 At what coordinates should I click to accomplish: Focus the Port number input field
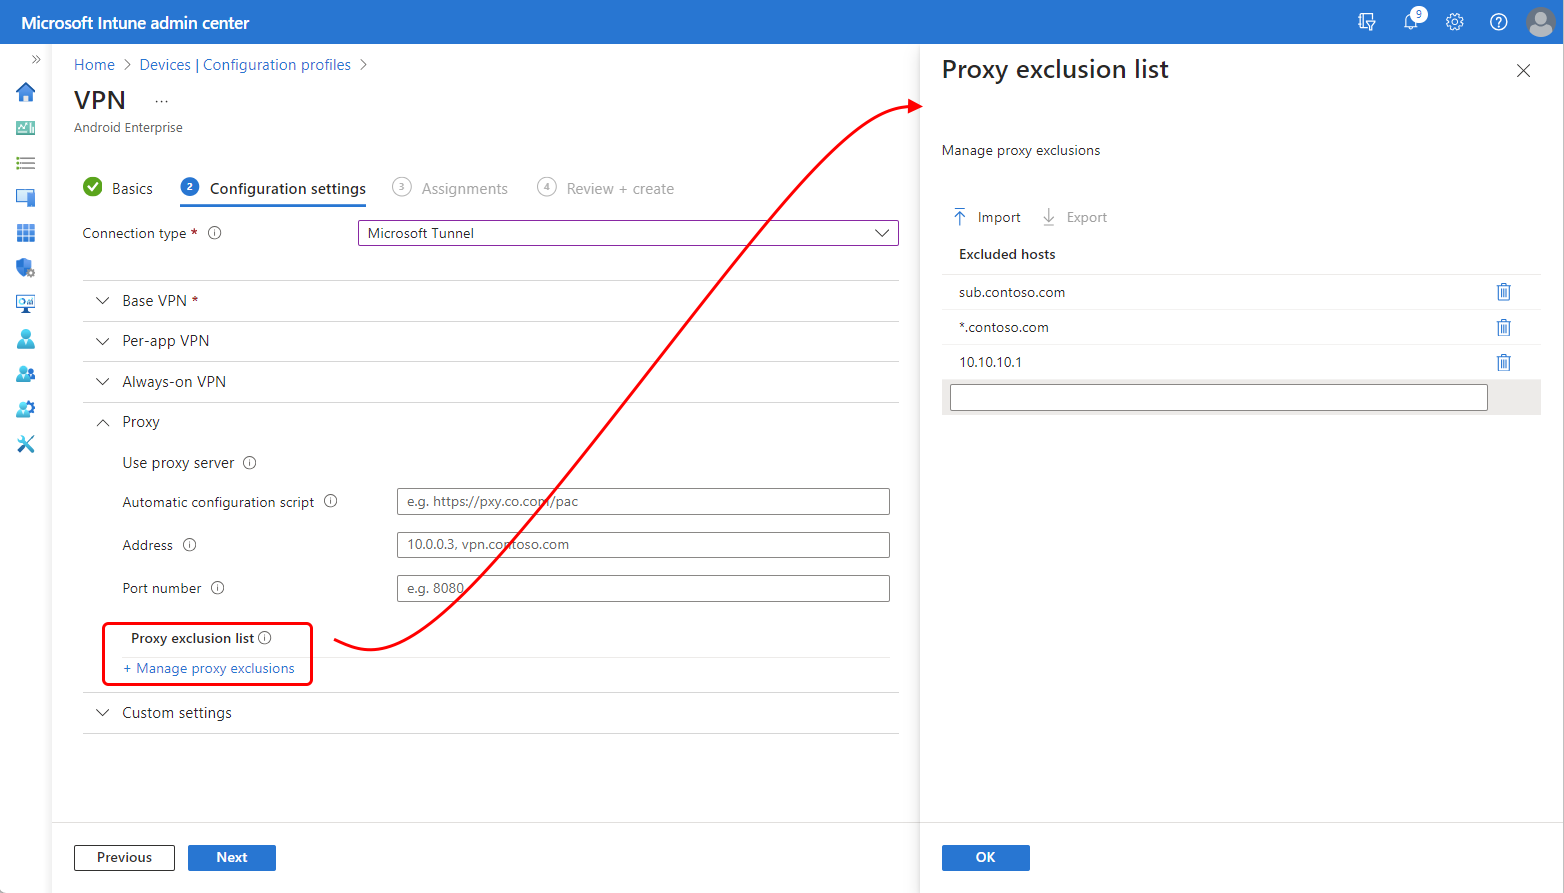pyautogui.click(x=643, y=588)
